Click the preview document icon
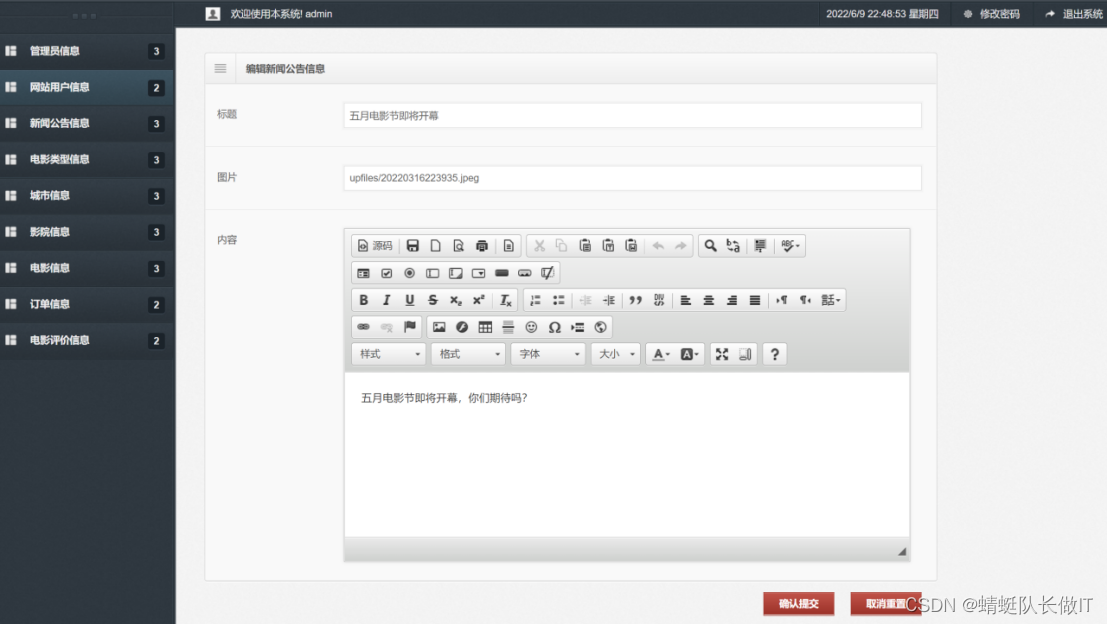Image resolution: width=1108 pixels, height=625 pixels. pos(459,246)
